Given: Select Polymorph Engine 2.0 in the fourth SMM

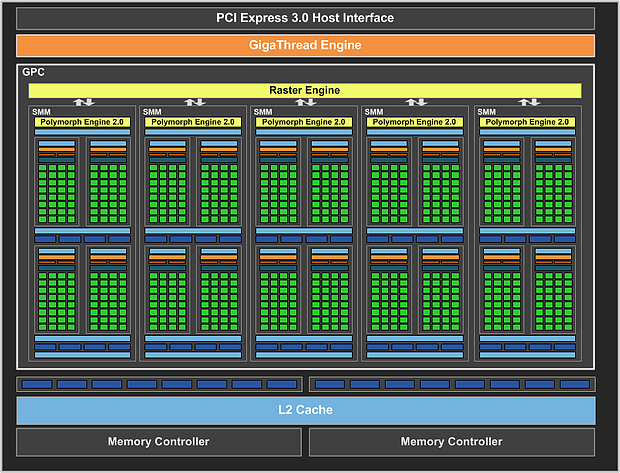Looking at the screenshot, I should [x=415, y=122].
